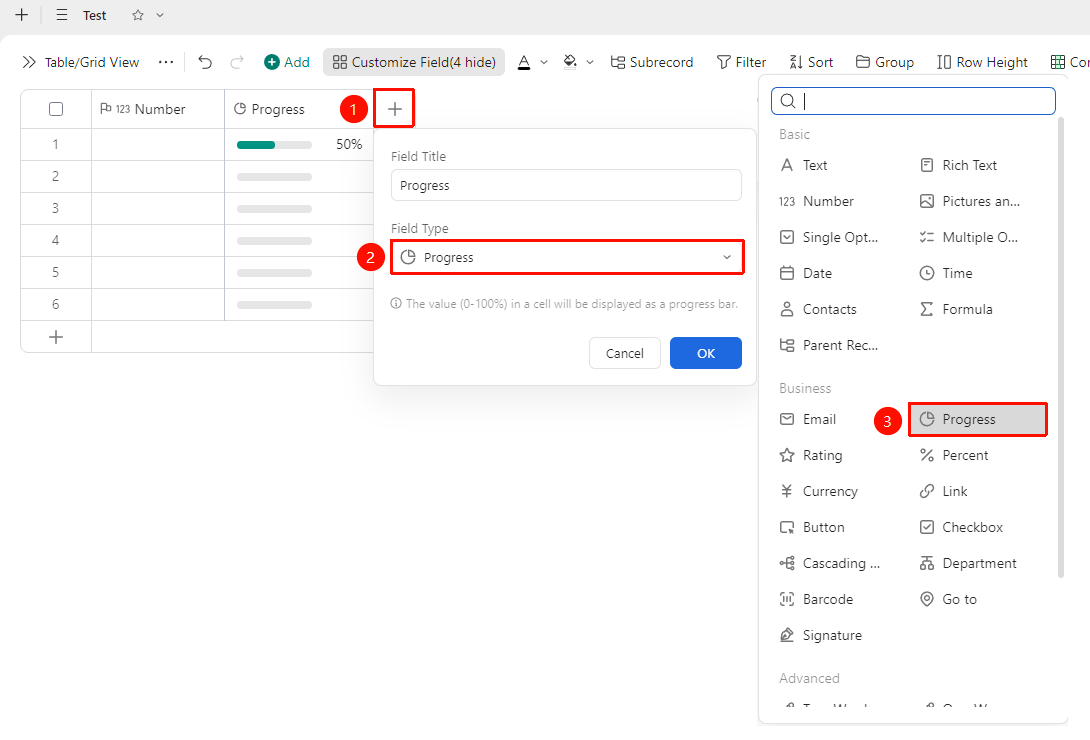Select the Department field type

[968, 564]
